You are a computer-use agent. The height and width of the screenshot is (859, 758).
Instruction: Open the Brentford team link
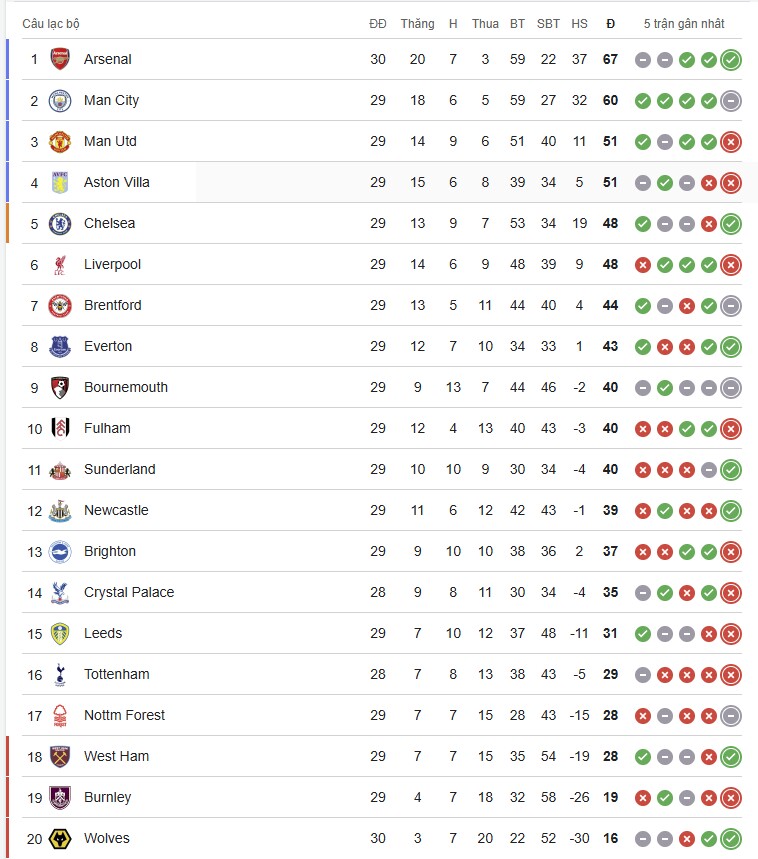[x=113, y=305]
